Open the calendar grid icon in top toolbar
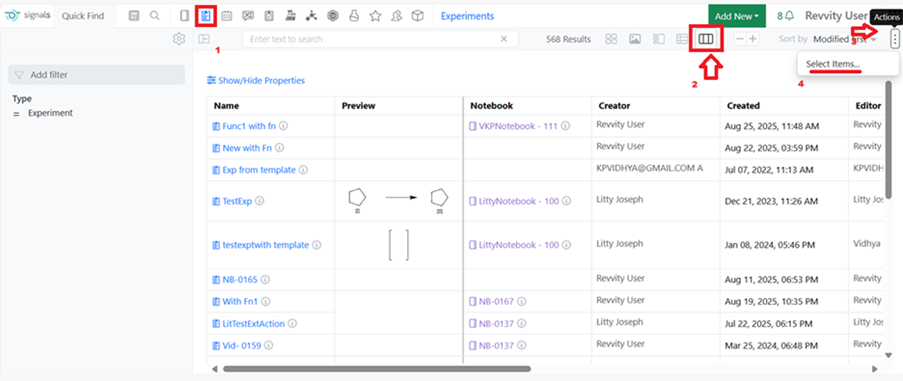The image size is (903, 381). [x=227, y=16]
